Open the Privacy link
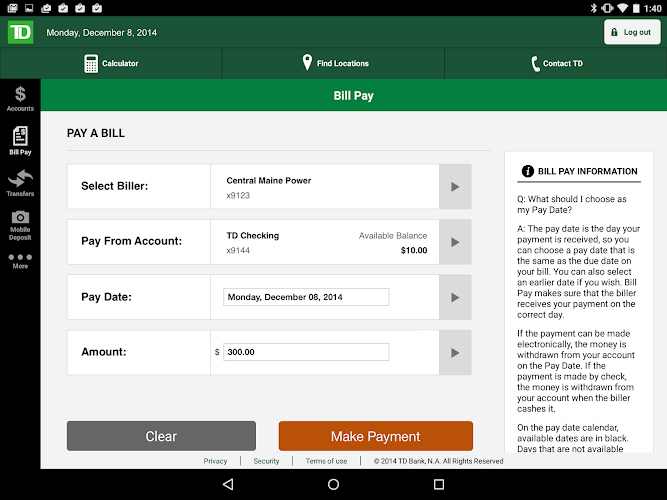Screen dimensions: 667x500 215,461
